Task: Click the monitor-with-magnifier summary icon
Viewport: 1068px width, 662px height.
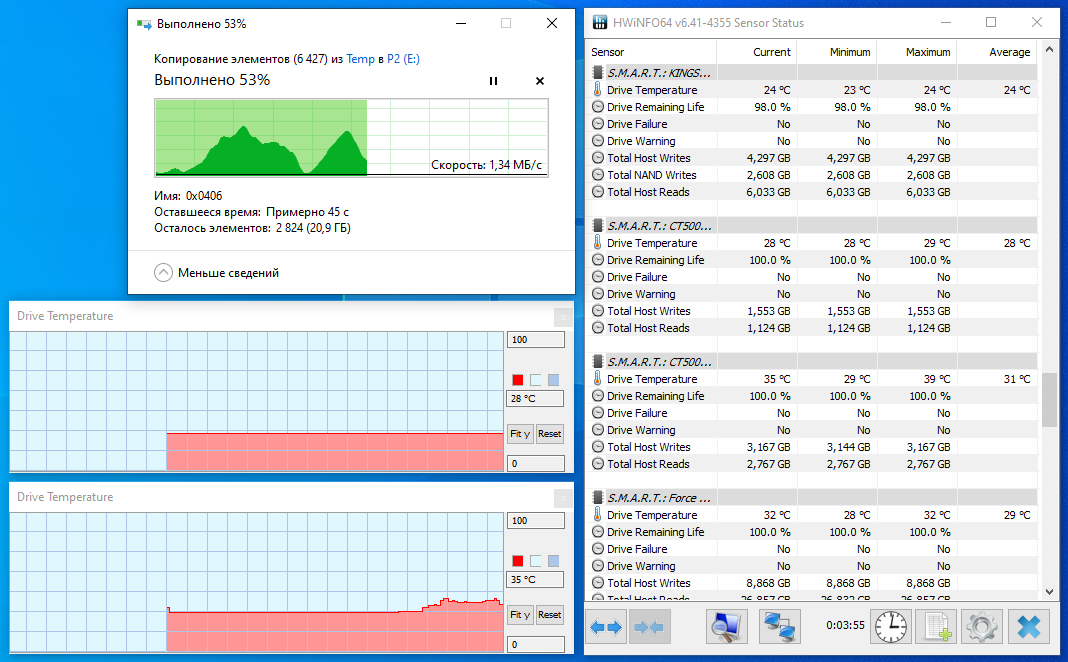Action: (x=726, y=626)
